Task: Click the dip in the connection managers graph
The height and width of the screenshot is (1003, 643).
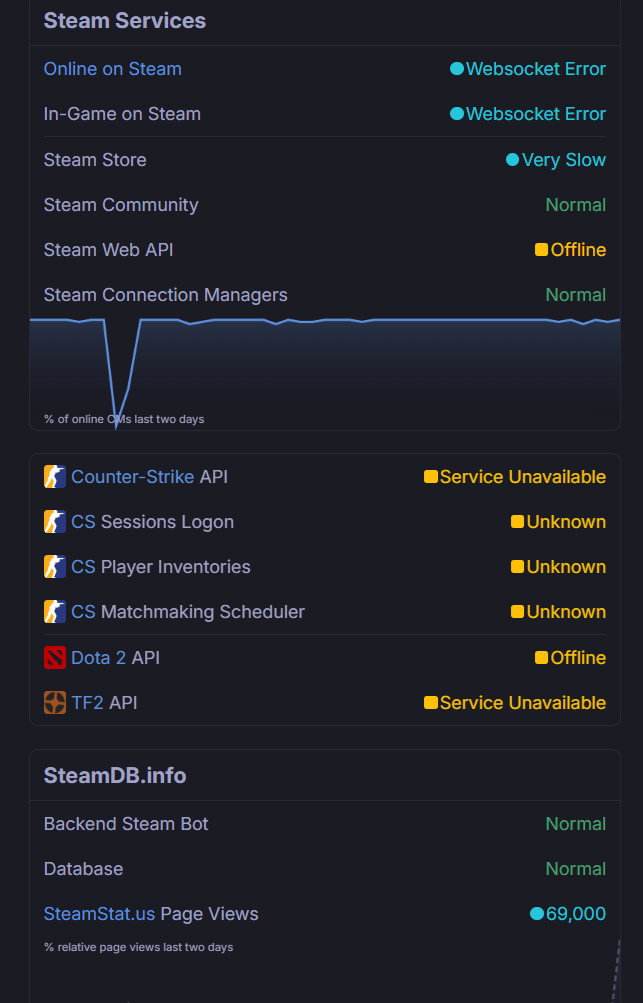Action: tap(117, 415)
